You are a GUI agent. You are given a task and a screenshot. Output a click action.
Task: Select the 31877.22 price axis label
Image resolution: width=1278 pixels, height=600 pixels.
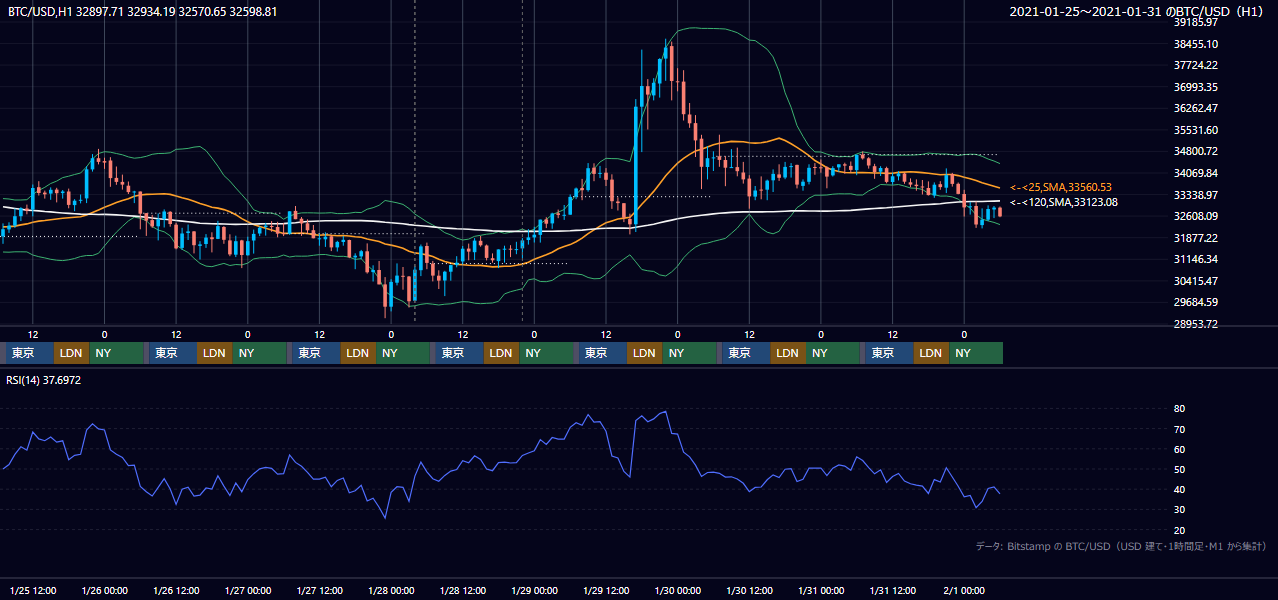[1196, 238]
